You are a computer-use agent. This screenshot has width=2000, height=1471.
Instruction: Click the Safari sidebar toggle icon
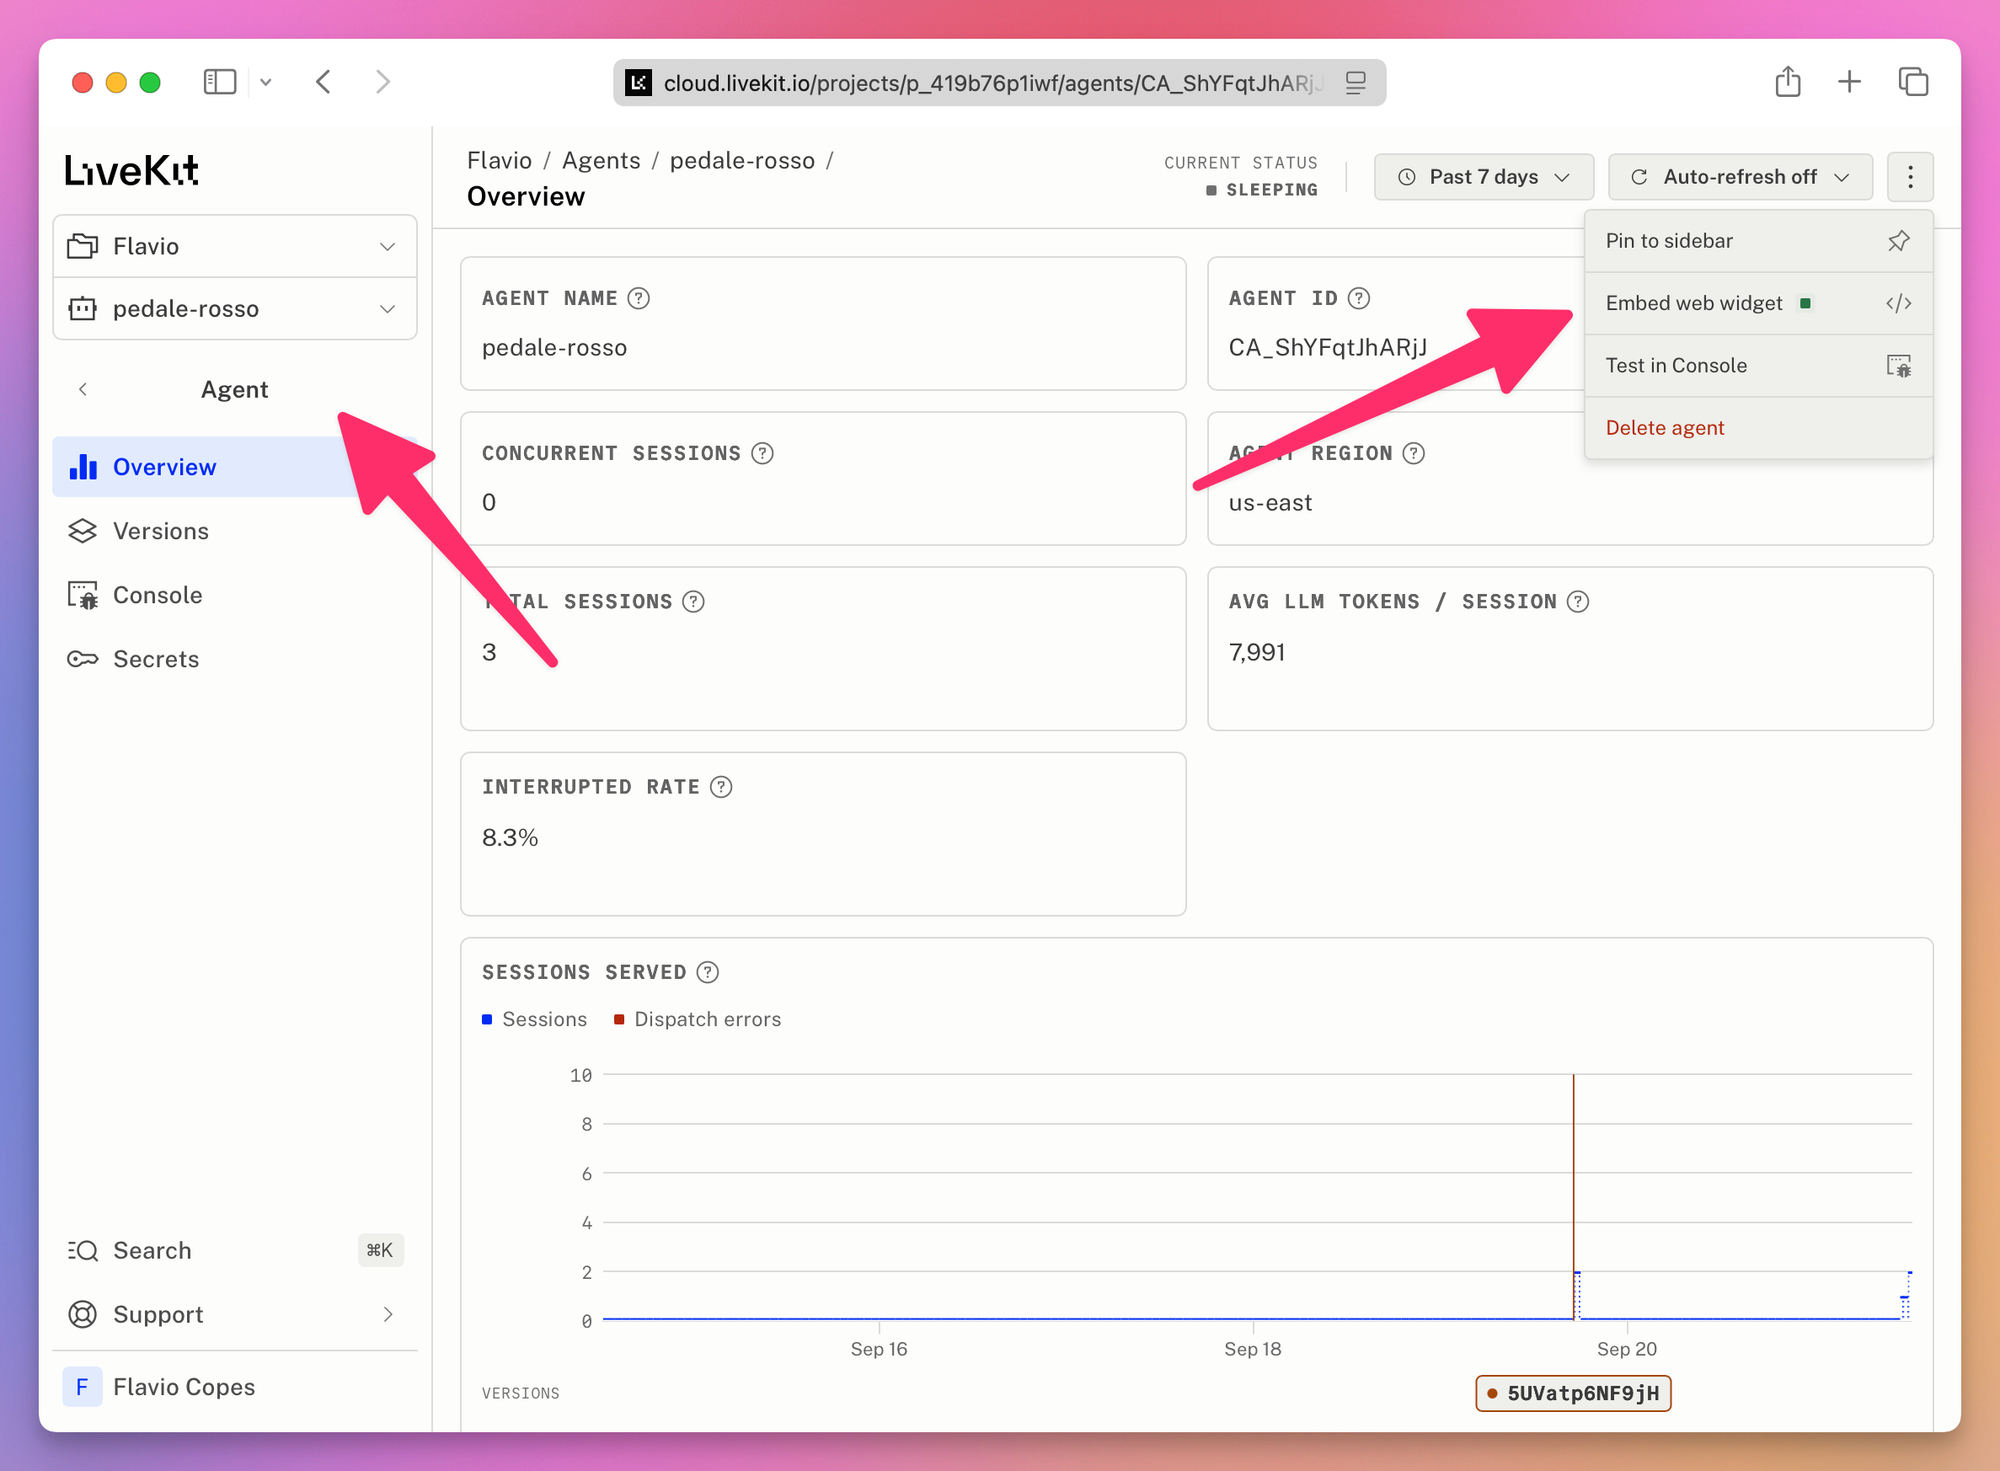(219, 82)
